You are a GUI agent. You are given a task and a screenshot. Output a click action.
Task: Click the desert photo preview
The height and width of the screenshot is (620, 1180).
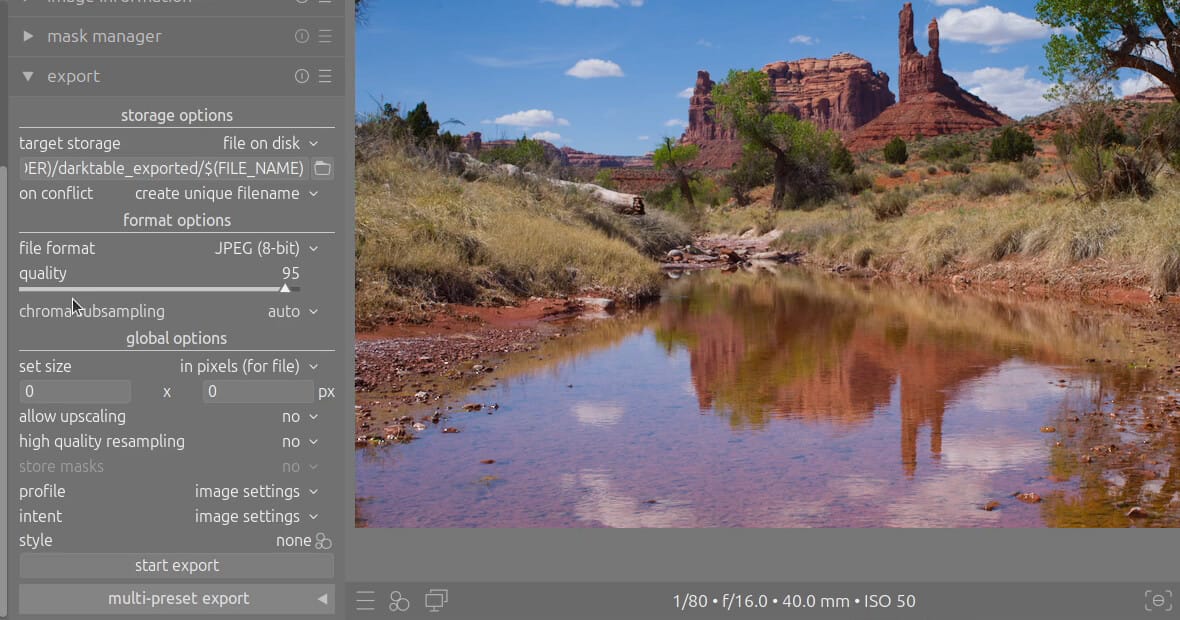(x=767, y=263)
